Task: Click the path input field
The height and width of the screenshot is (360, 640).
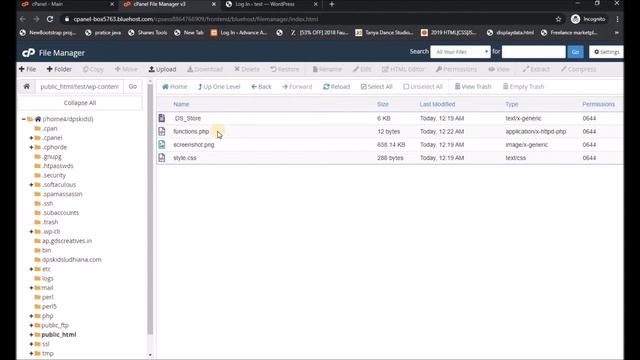Action: (79, 87)
